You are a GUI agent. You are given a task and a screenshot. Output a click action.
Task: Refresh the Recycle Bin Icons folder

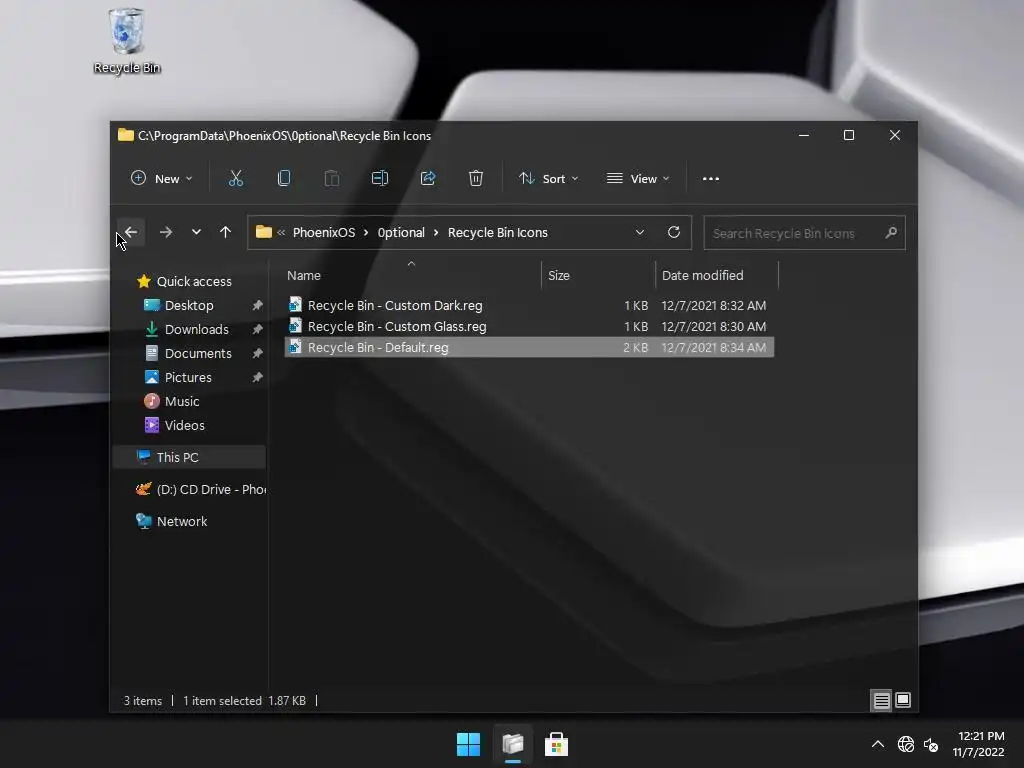point(674,232)
